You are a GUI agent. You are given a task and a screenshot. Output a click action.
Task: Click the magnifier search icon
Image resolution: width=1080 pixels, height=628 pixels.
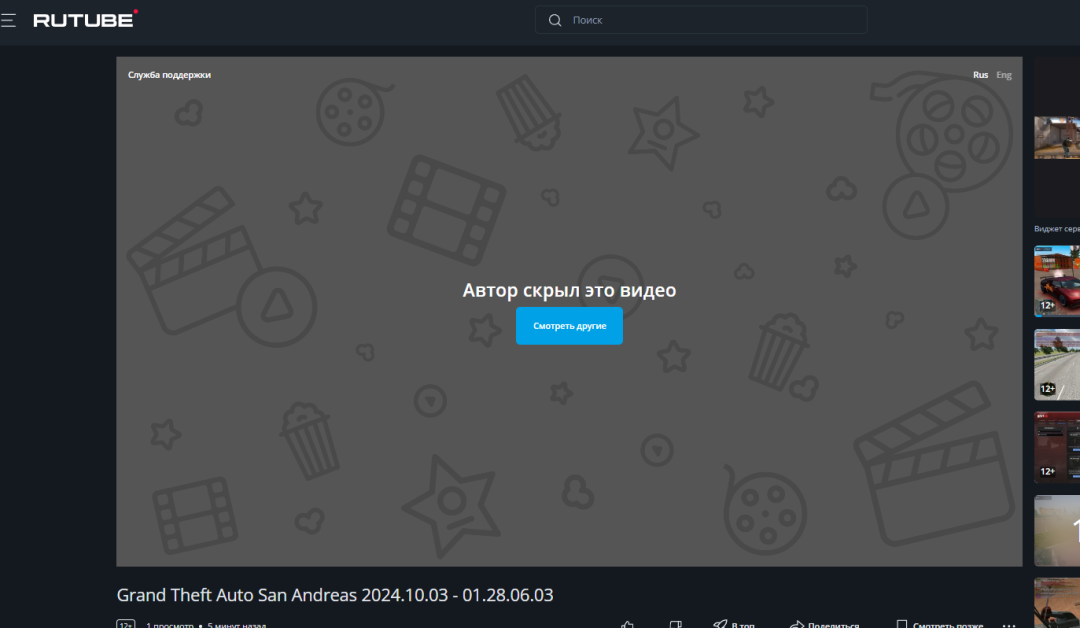tap(555, 20)
